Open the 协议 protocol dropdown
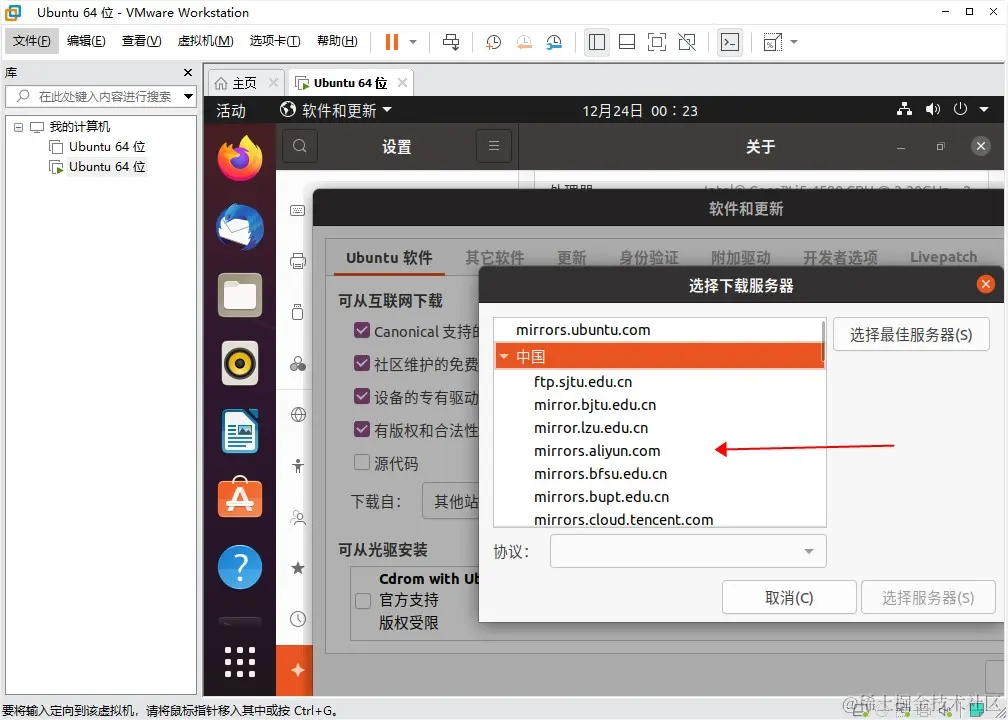The width and height of the screenshot is (1008, 720). point(688,551)
